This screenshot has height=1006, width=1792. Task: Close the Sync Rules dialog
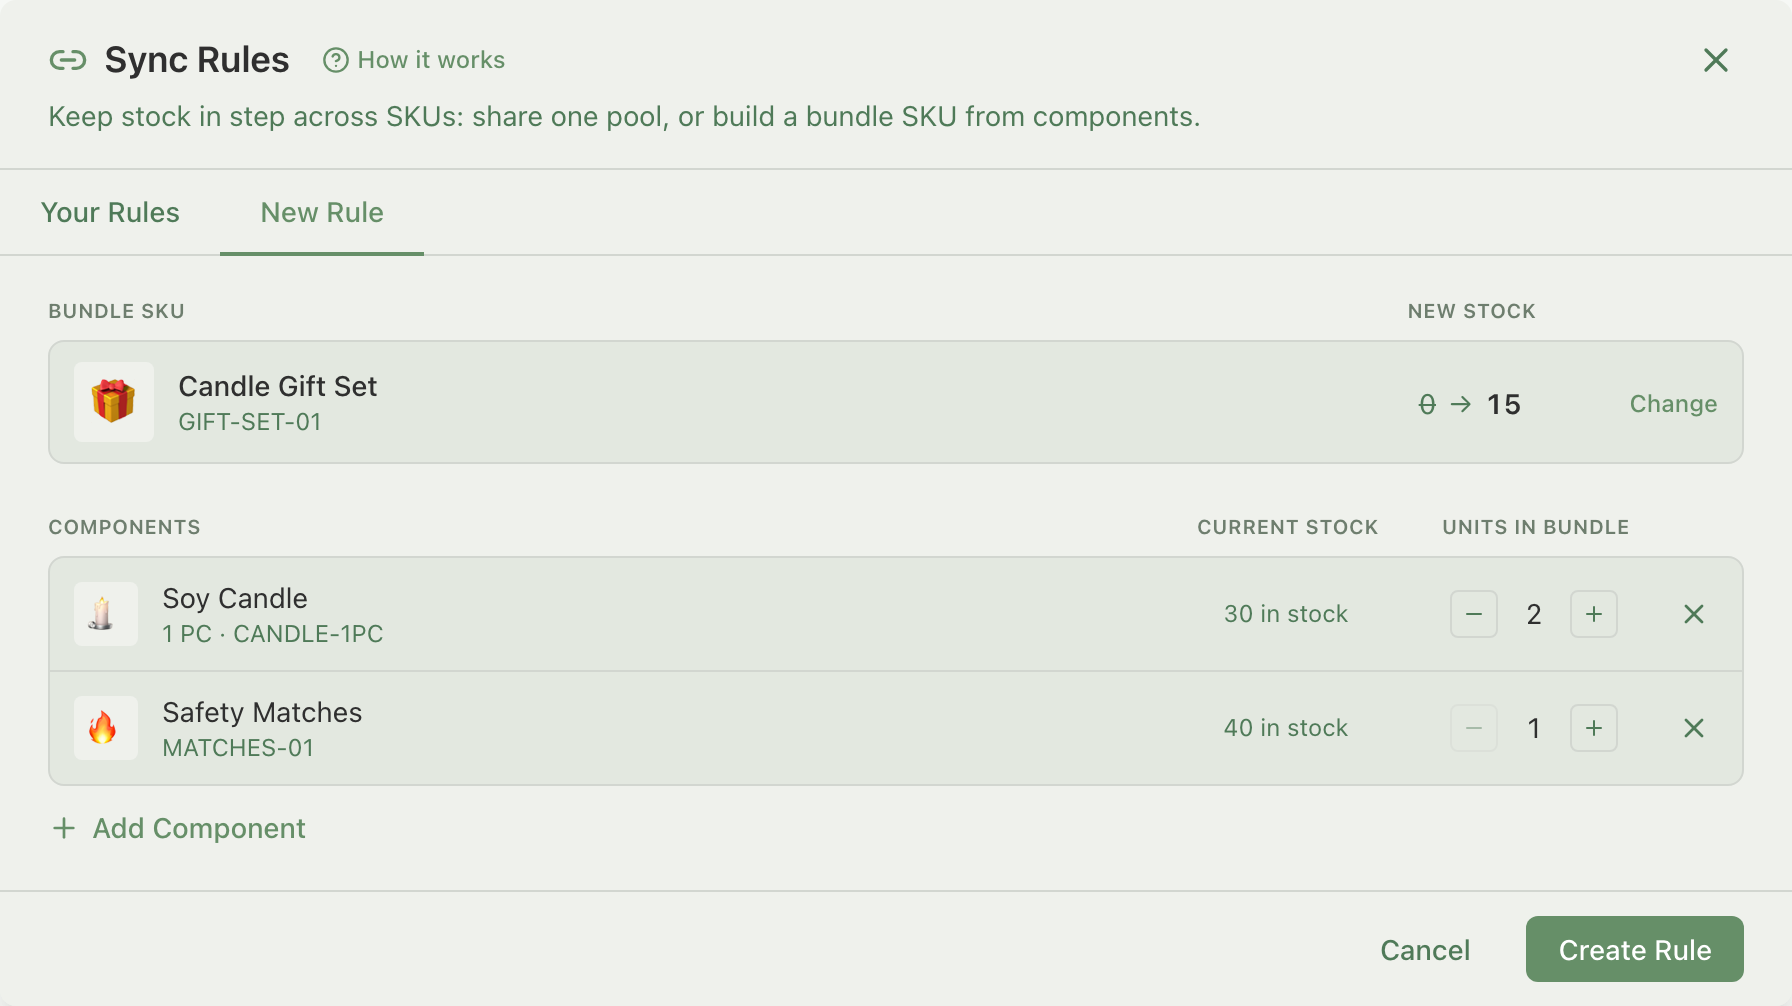click(1716, 61)
